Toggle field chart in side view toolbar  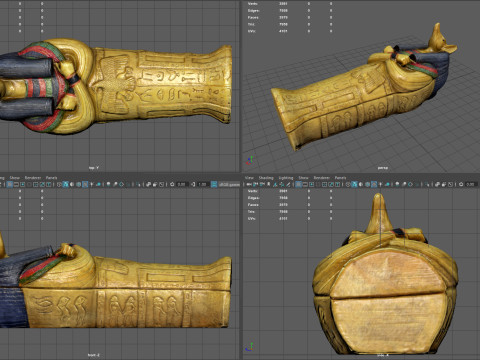tap(325, 184)
